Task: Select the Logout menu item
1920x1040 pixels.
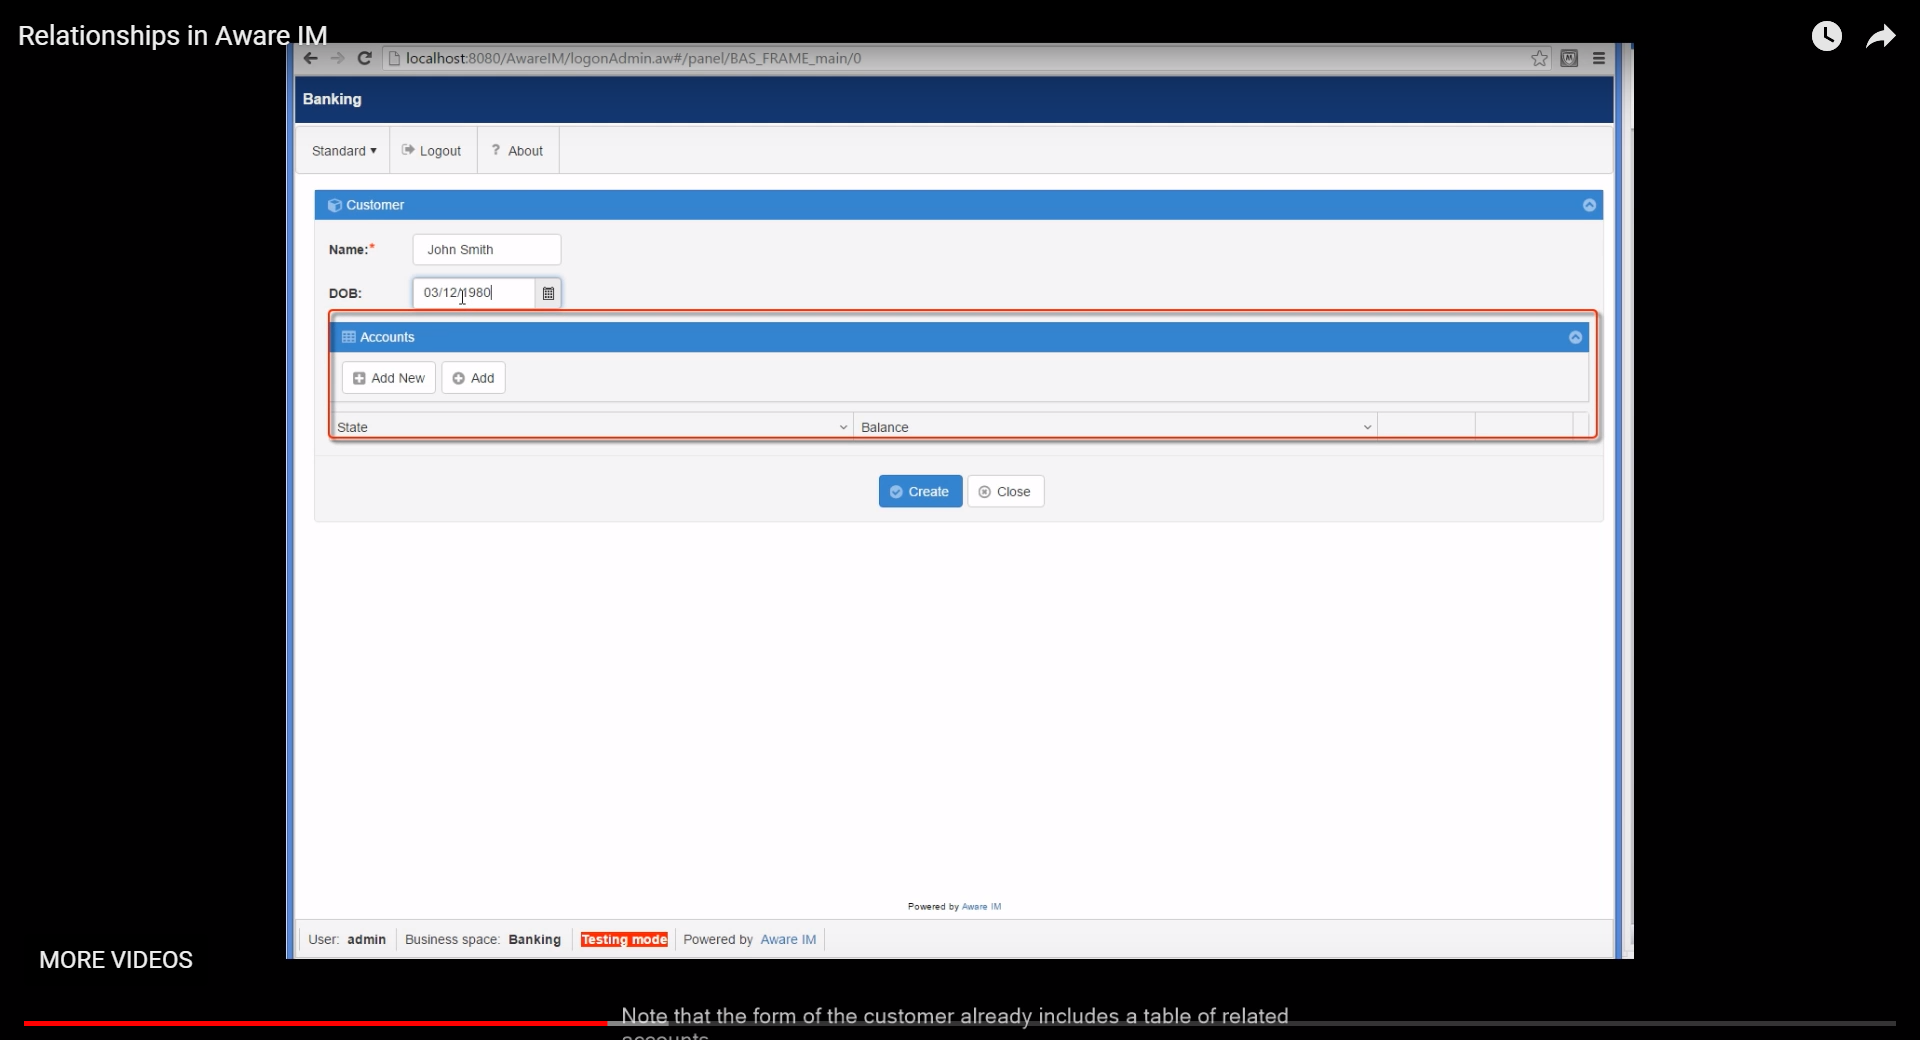Action: coord(432,151)
